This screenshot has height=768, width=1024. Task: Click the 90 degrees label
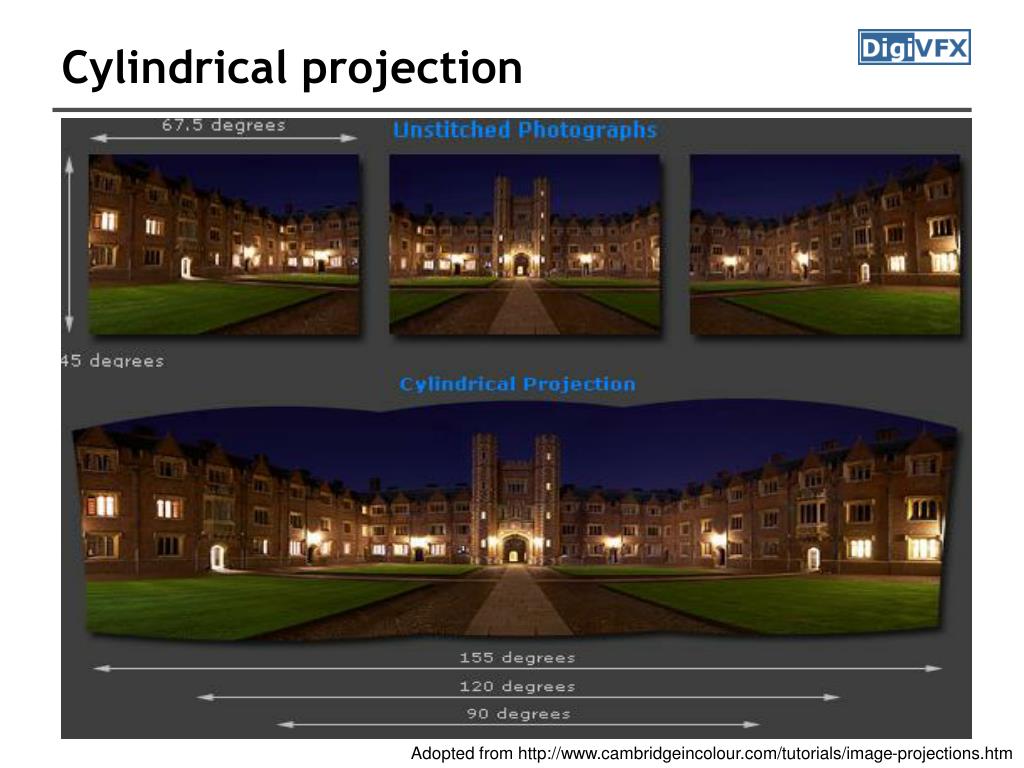pos(519,714)
